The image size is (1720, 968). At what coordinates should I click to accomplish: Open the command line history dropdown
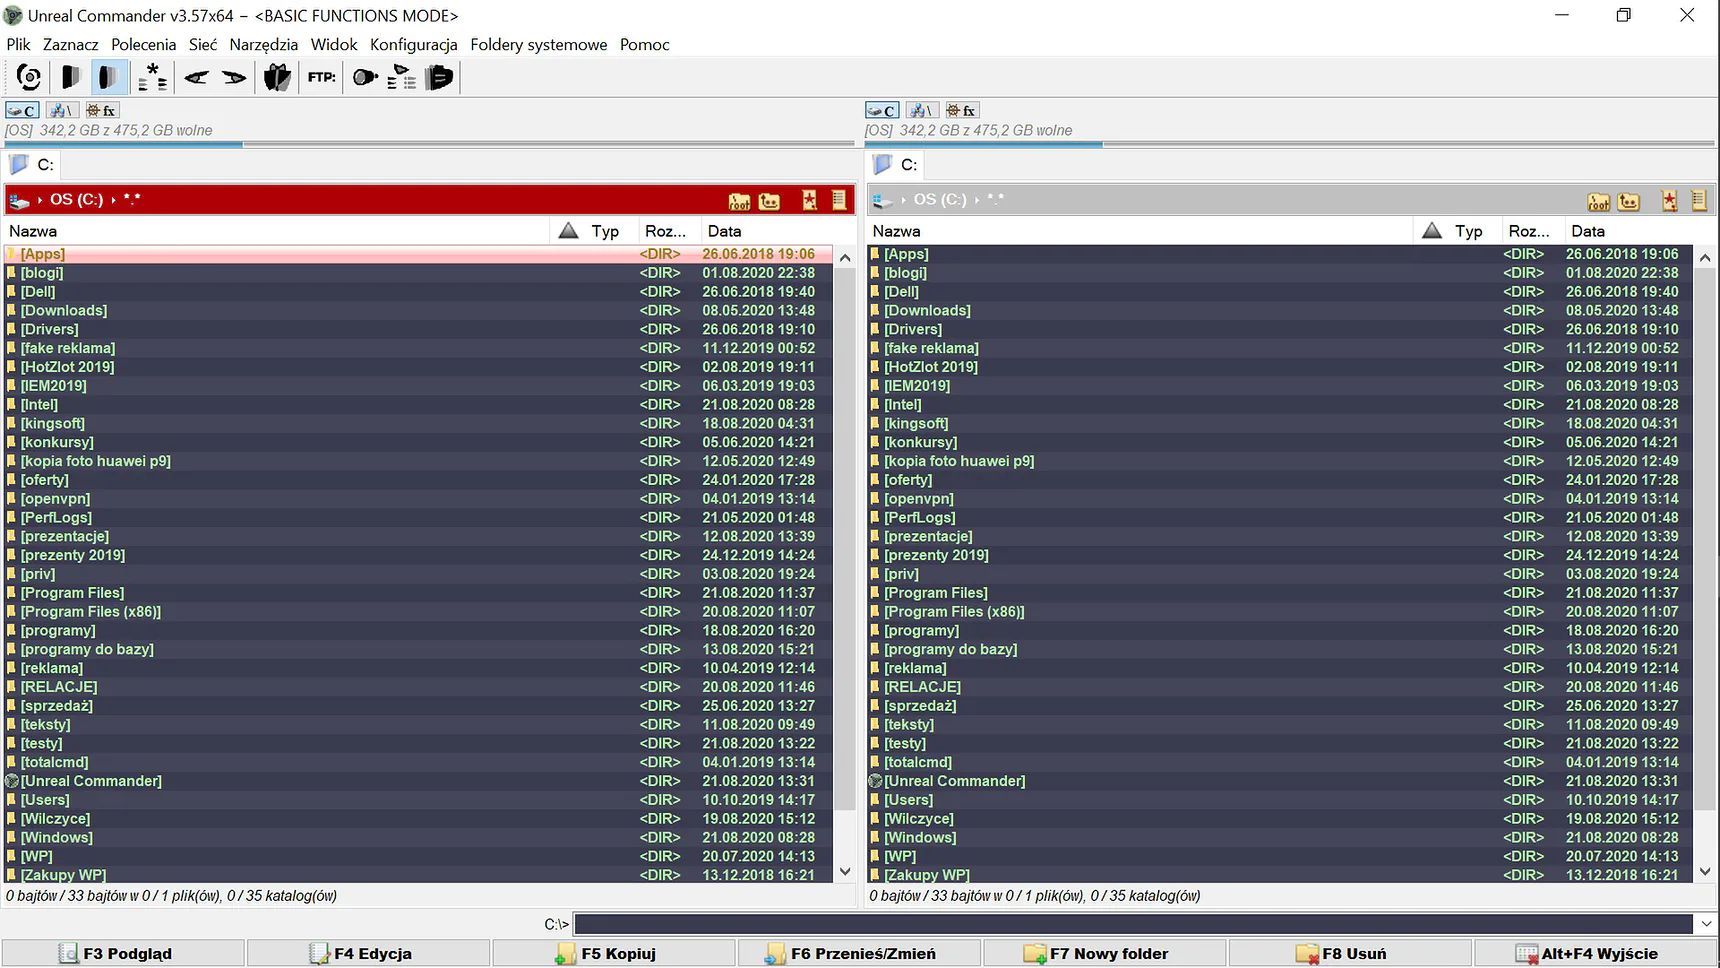[x=1707, y=924]
